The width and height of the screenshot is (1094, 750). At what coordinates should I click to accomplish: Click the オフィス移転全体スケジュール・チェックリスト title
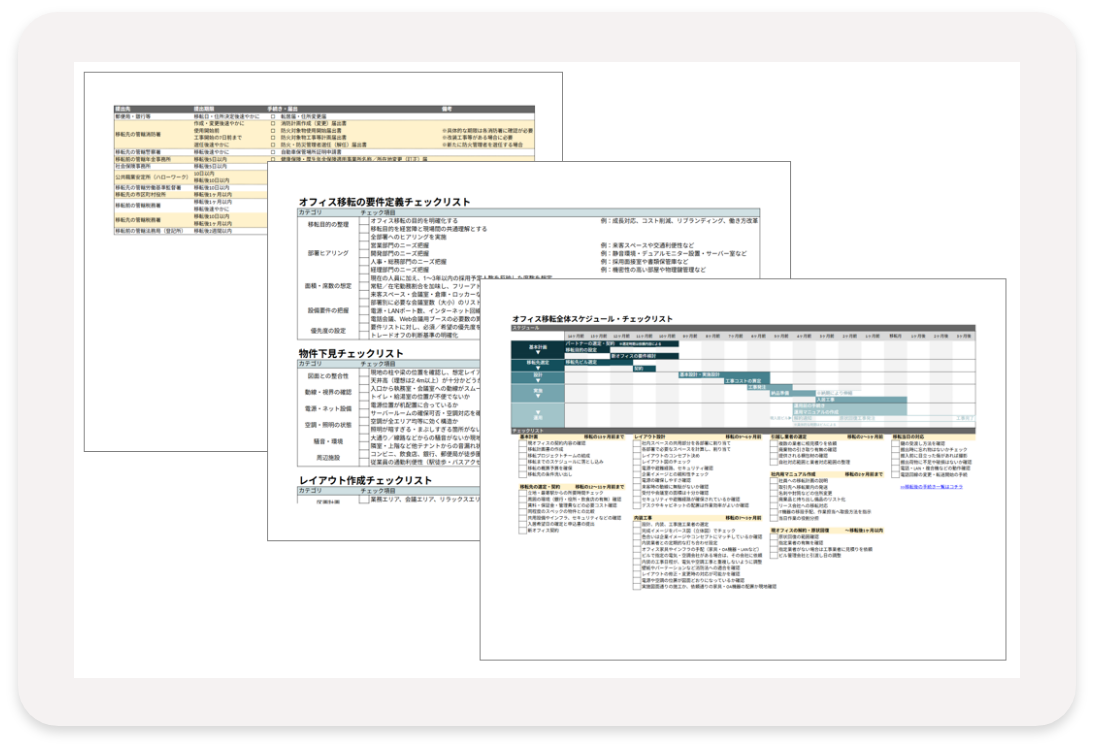tap(592, 318)
